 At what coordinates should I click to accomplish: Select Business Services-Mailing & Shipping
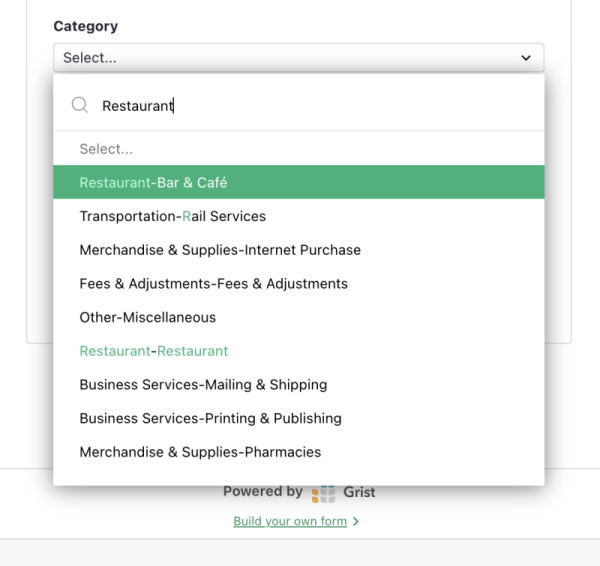(203, 385)
